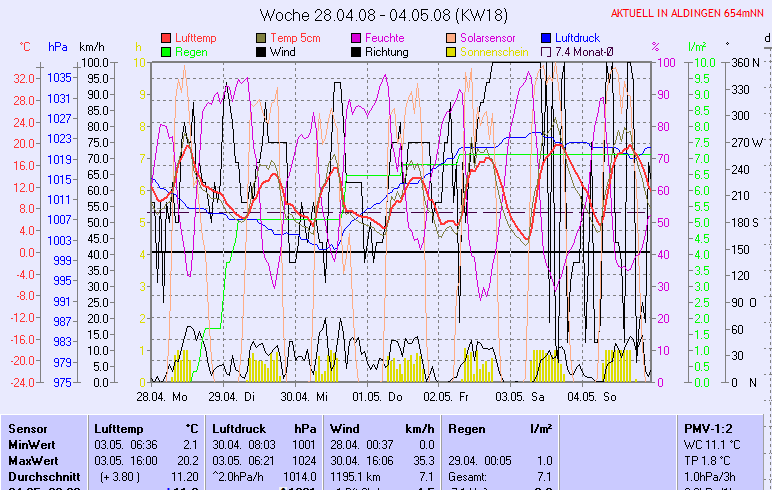
Task: Click the blue Luftdruck legend square
Action: click(546, 37)
